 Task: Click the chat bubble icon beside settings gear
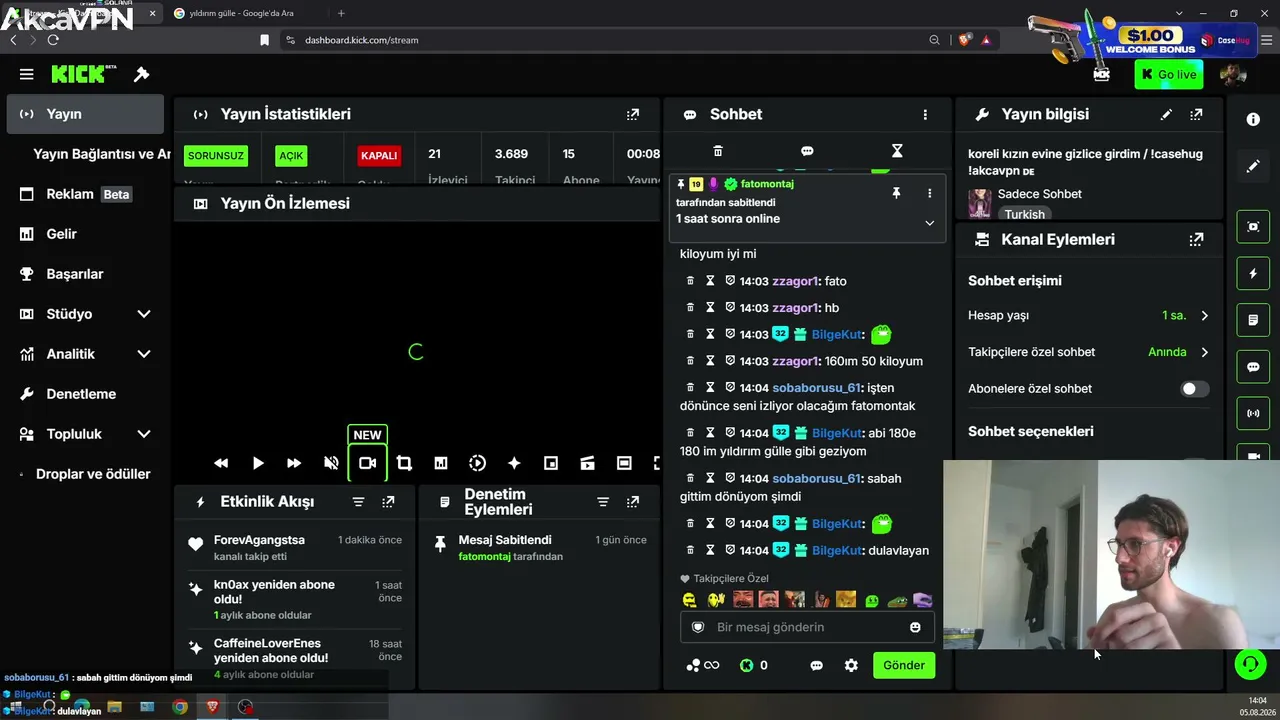point(816,665)
